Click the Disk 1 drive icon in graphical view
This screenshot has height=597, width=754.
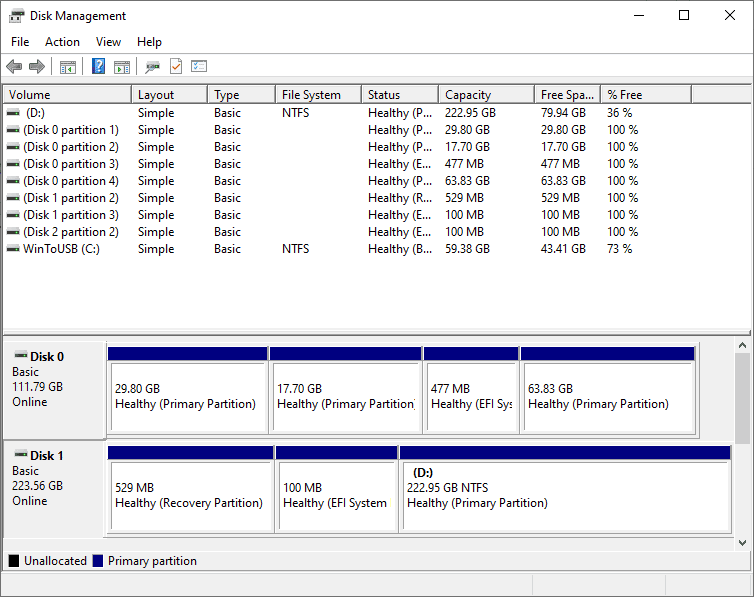pyautogui.click(x=21, y=454)
